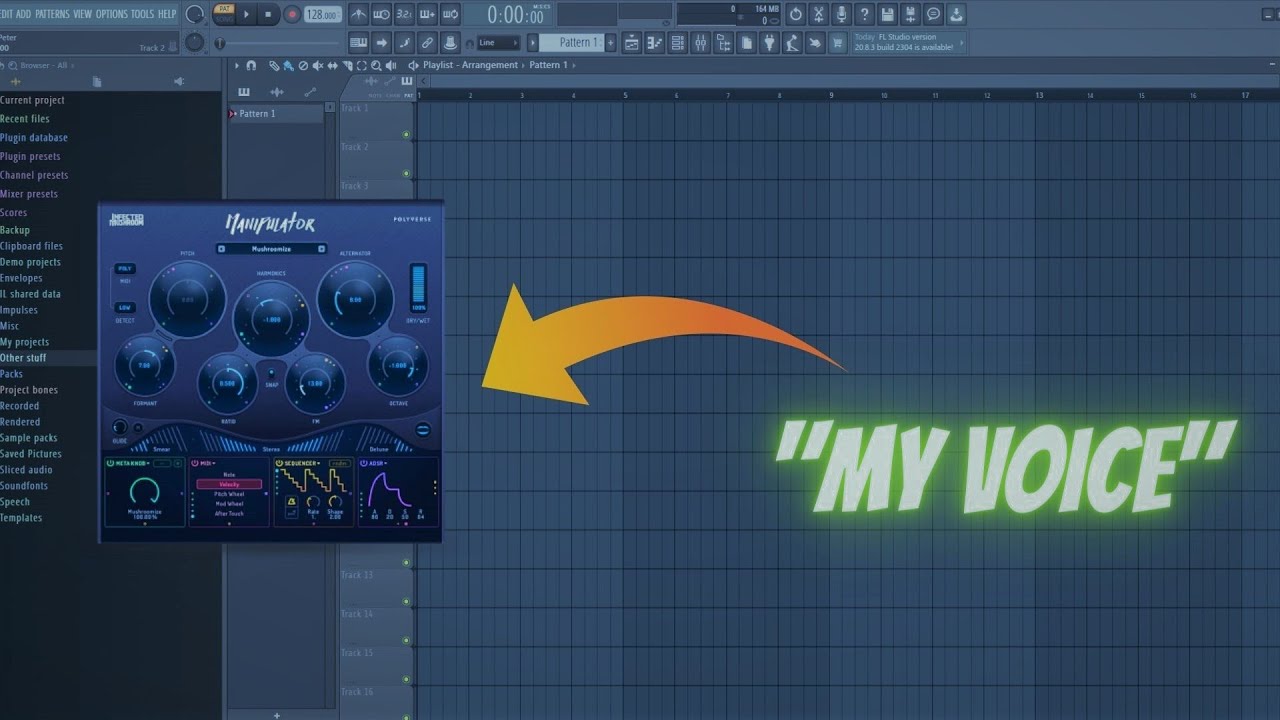Click the Smear slider in Manipulator
This screenshot has width=1280, height=720.
[161, 440]
